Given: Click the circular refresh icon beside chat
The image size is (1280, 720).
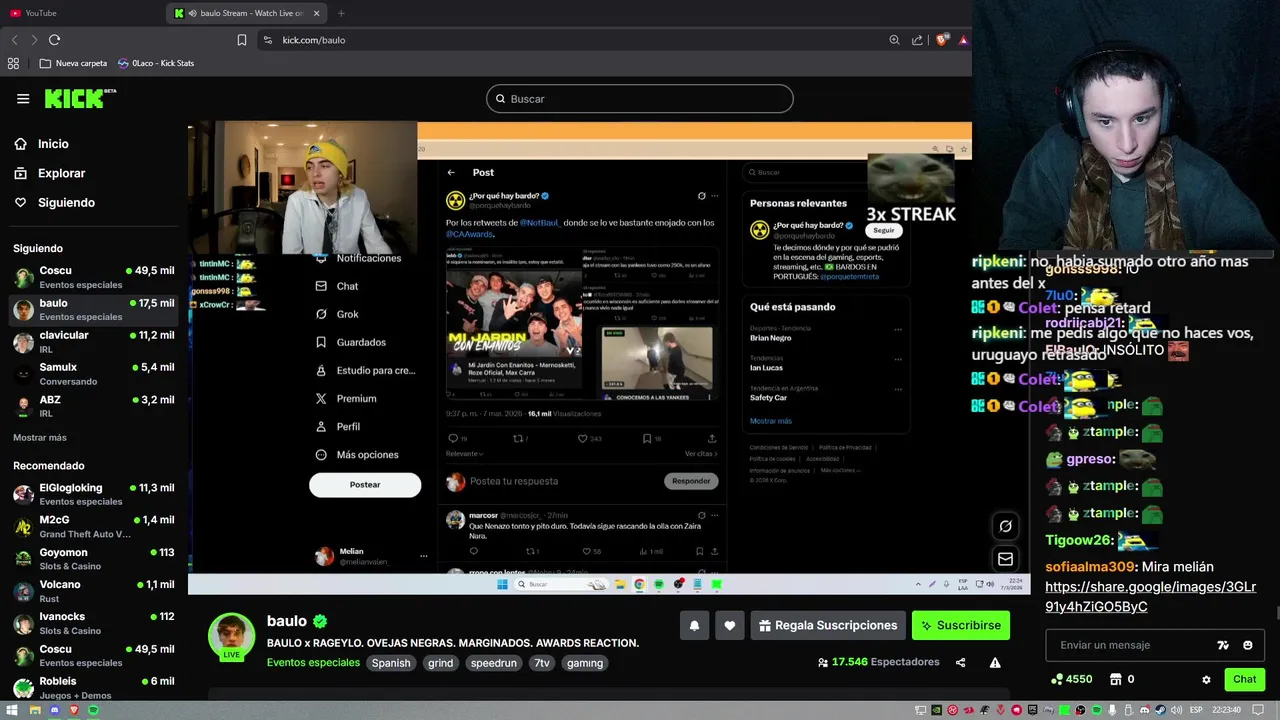Looking at the screenshot, I should coord(1006,526).
